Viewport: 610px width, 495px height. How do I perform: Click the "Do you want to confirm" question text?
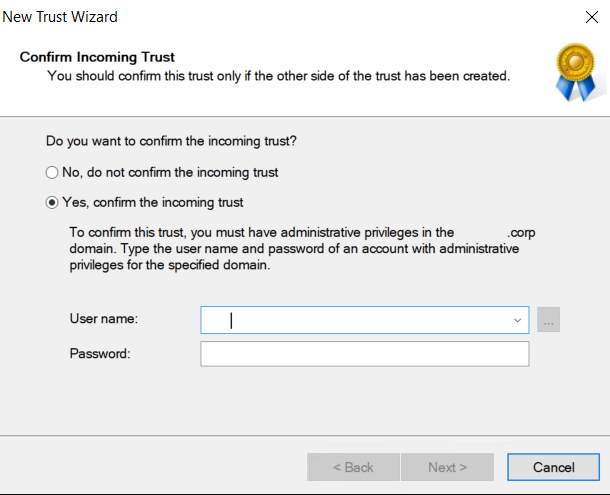(x=171, y=142)
